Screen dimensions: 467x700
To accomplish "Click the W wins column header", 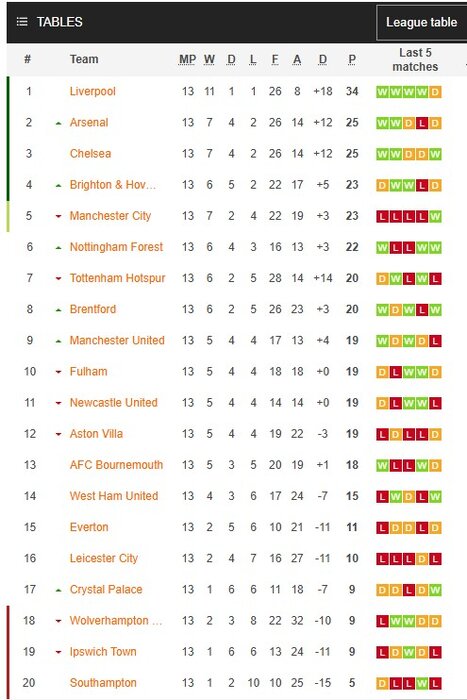I will pyautogui.click(x=209, y=59).
